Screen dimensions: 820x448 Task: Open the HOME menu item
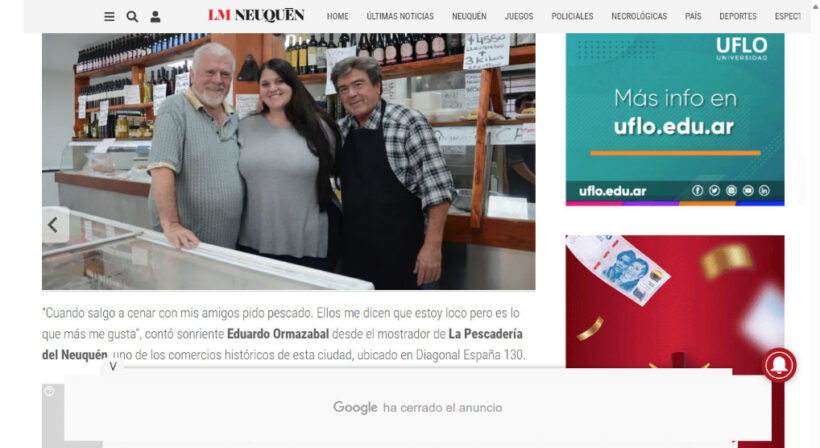tap(337, 16)
